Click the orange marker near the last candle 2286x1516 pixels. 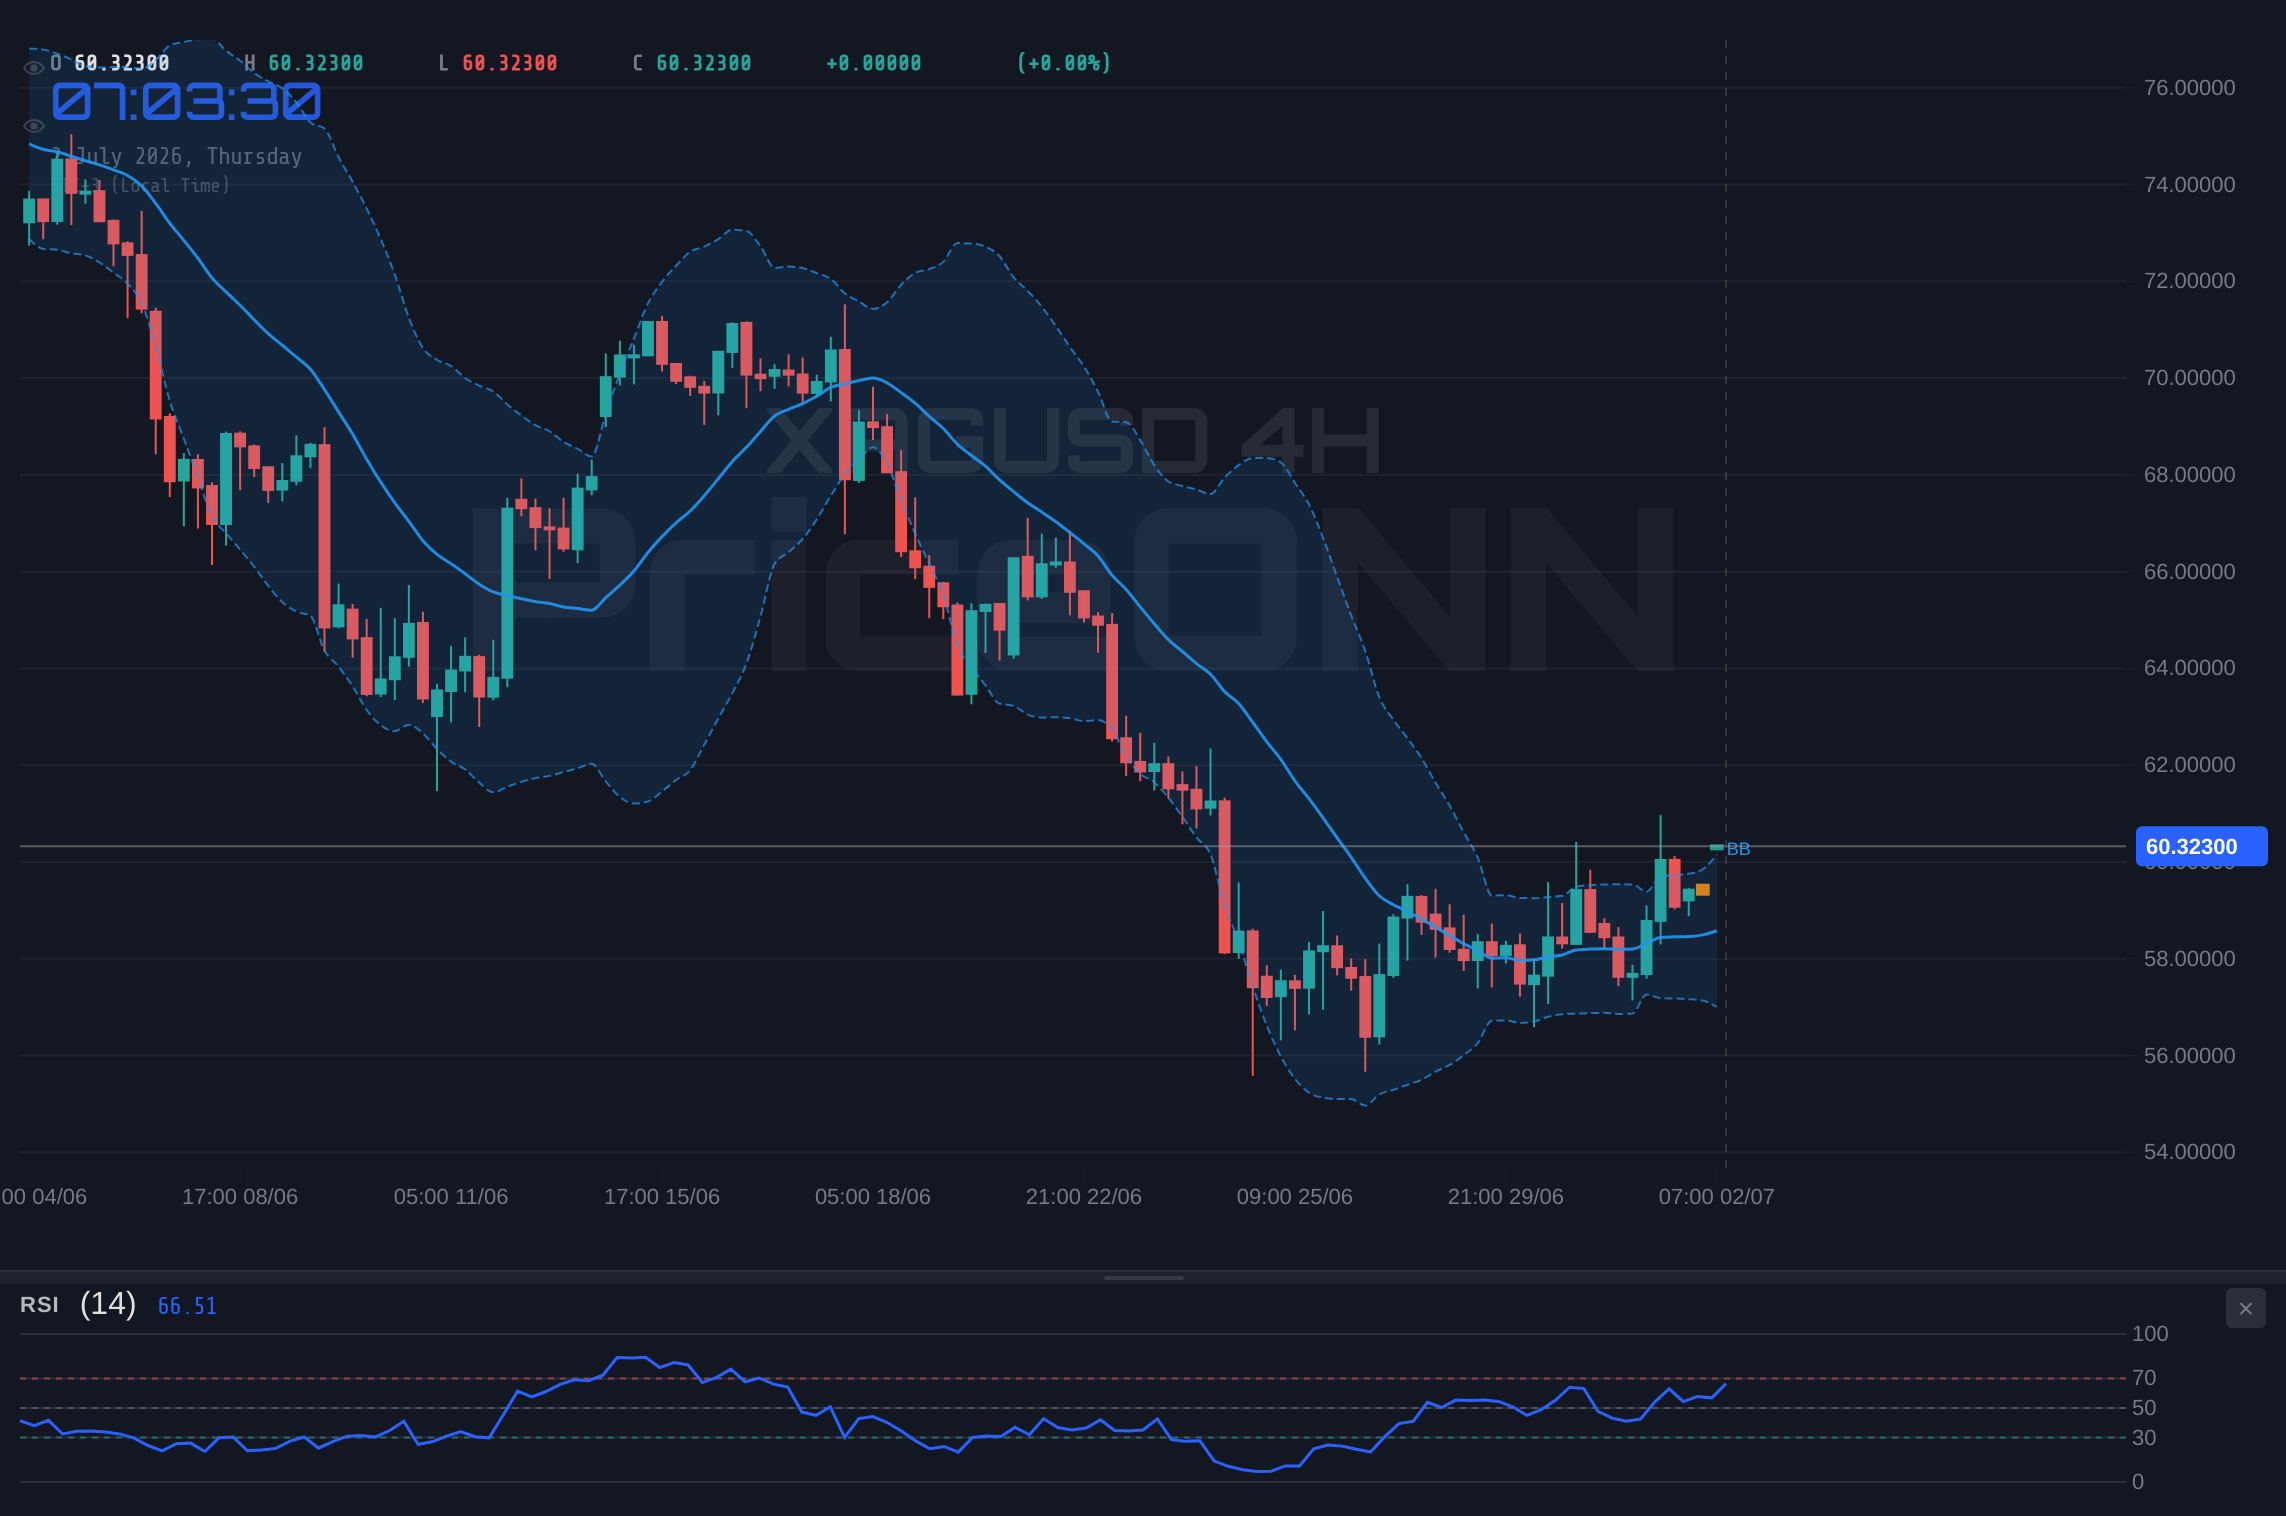[1703, 889]
